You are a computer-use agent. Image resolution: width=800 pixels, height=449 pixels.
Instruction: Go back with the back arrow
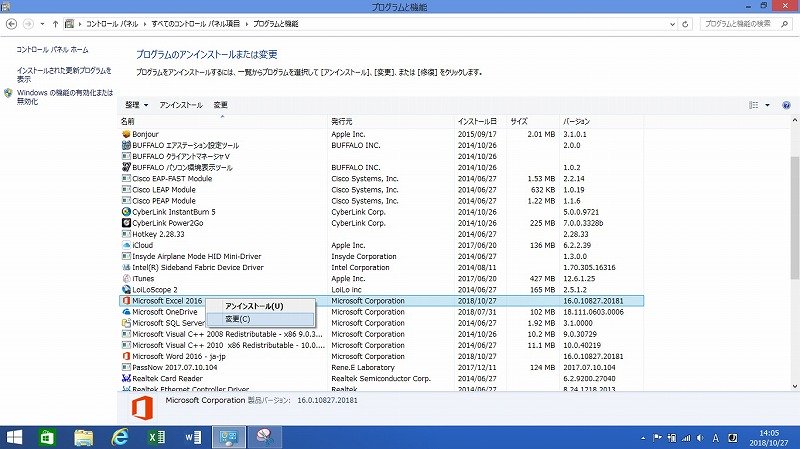(11, 24)
